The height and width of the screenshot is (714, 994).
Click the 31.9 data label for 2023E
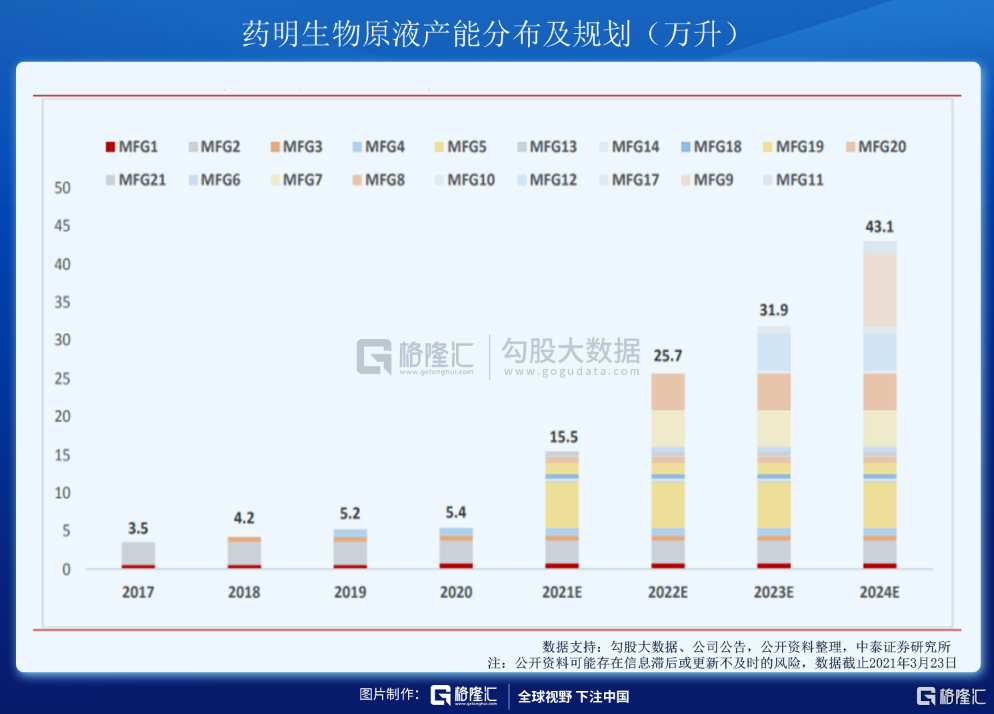(x=774, y=310)
